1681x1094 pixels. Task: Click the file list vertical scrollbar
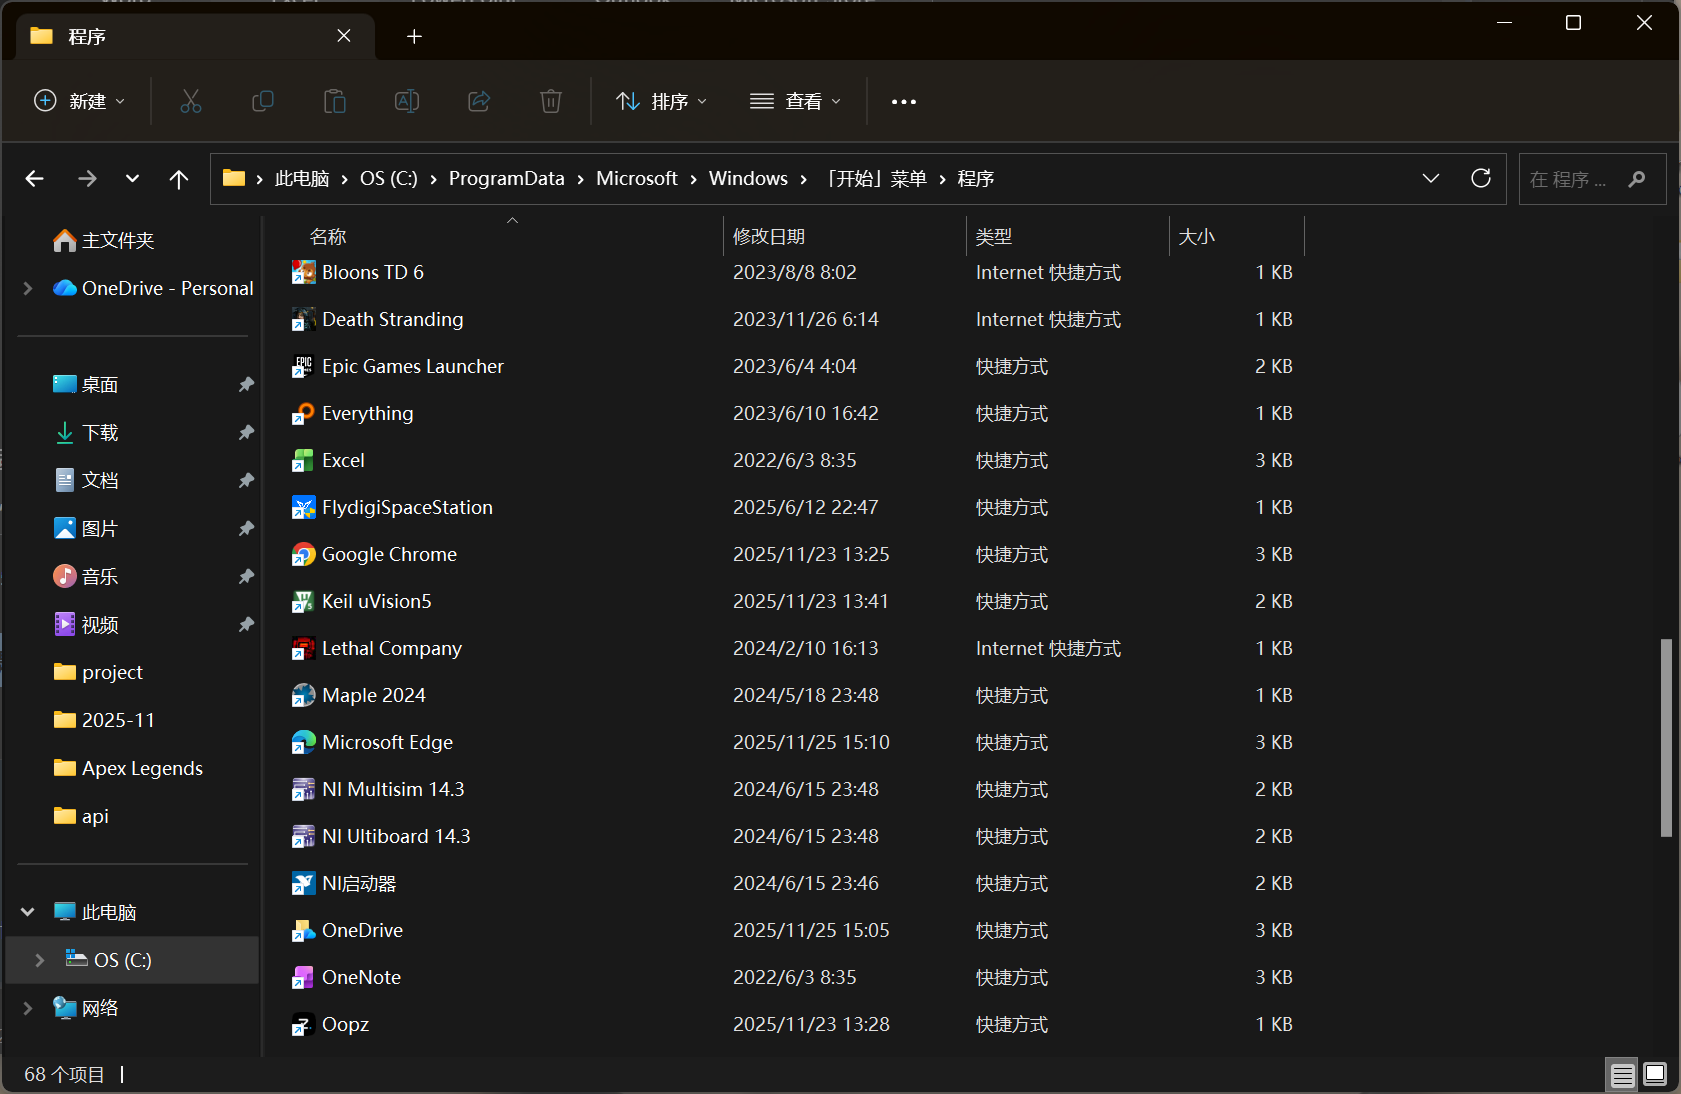1666,738
